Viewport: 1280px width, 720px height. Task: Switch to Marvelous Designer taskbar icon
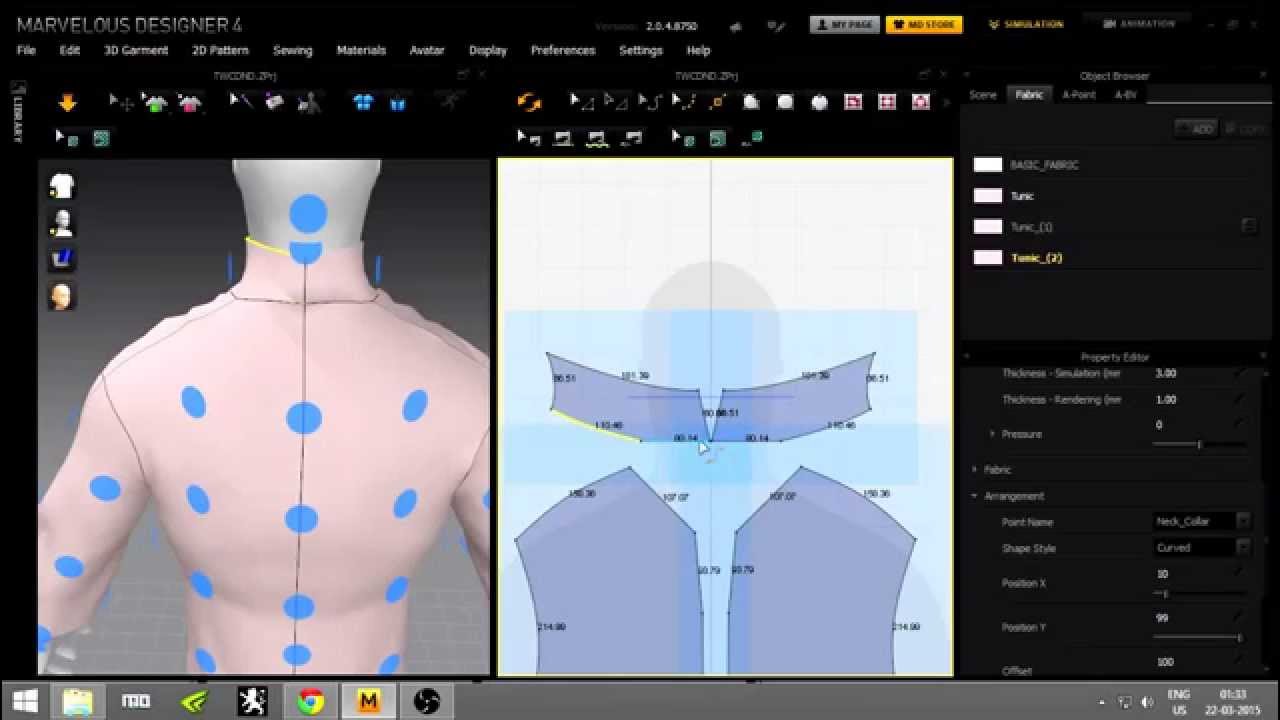click(368, 701)
